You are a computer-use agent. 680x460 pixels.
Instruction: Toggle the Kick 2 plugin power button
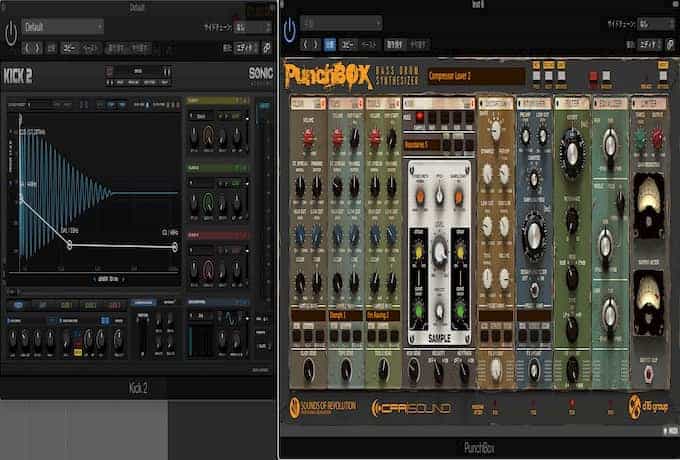point(11,33)
